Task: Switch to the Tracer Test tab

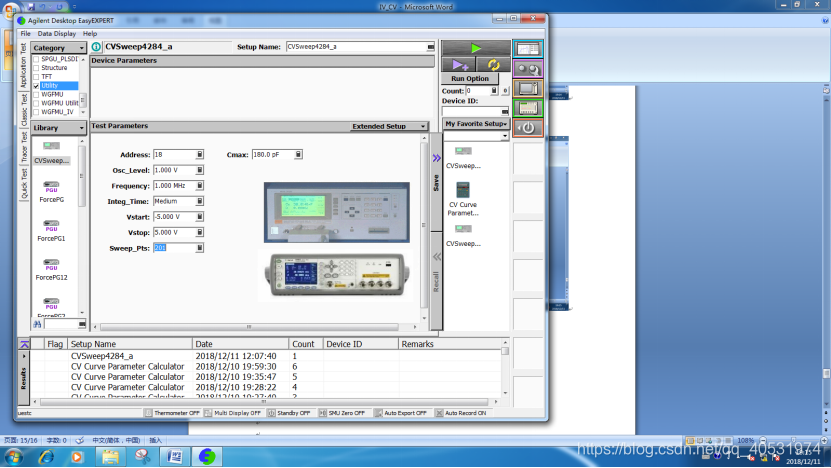Action: tap(24, 147)
